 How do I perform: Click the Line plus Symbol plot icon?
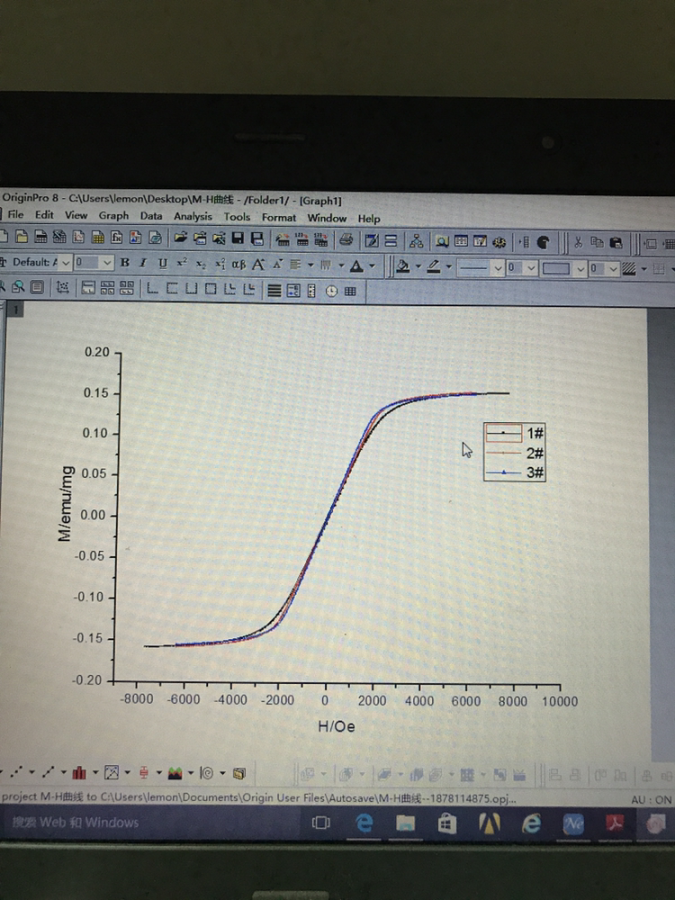point(48,773)
